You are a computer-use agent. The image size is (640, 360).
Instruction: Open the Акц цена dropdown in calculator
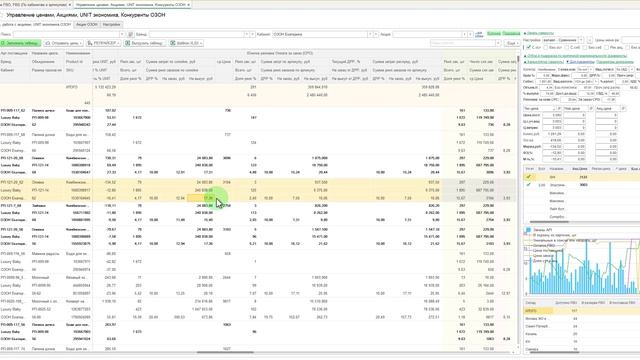pyautogui.click(x=623, y=109)
